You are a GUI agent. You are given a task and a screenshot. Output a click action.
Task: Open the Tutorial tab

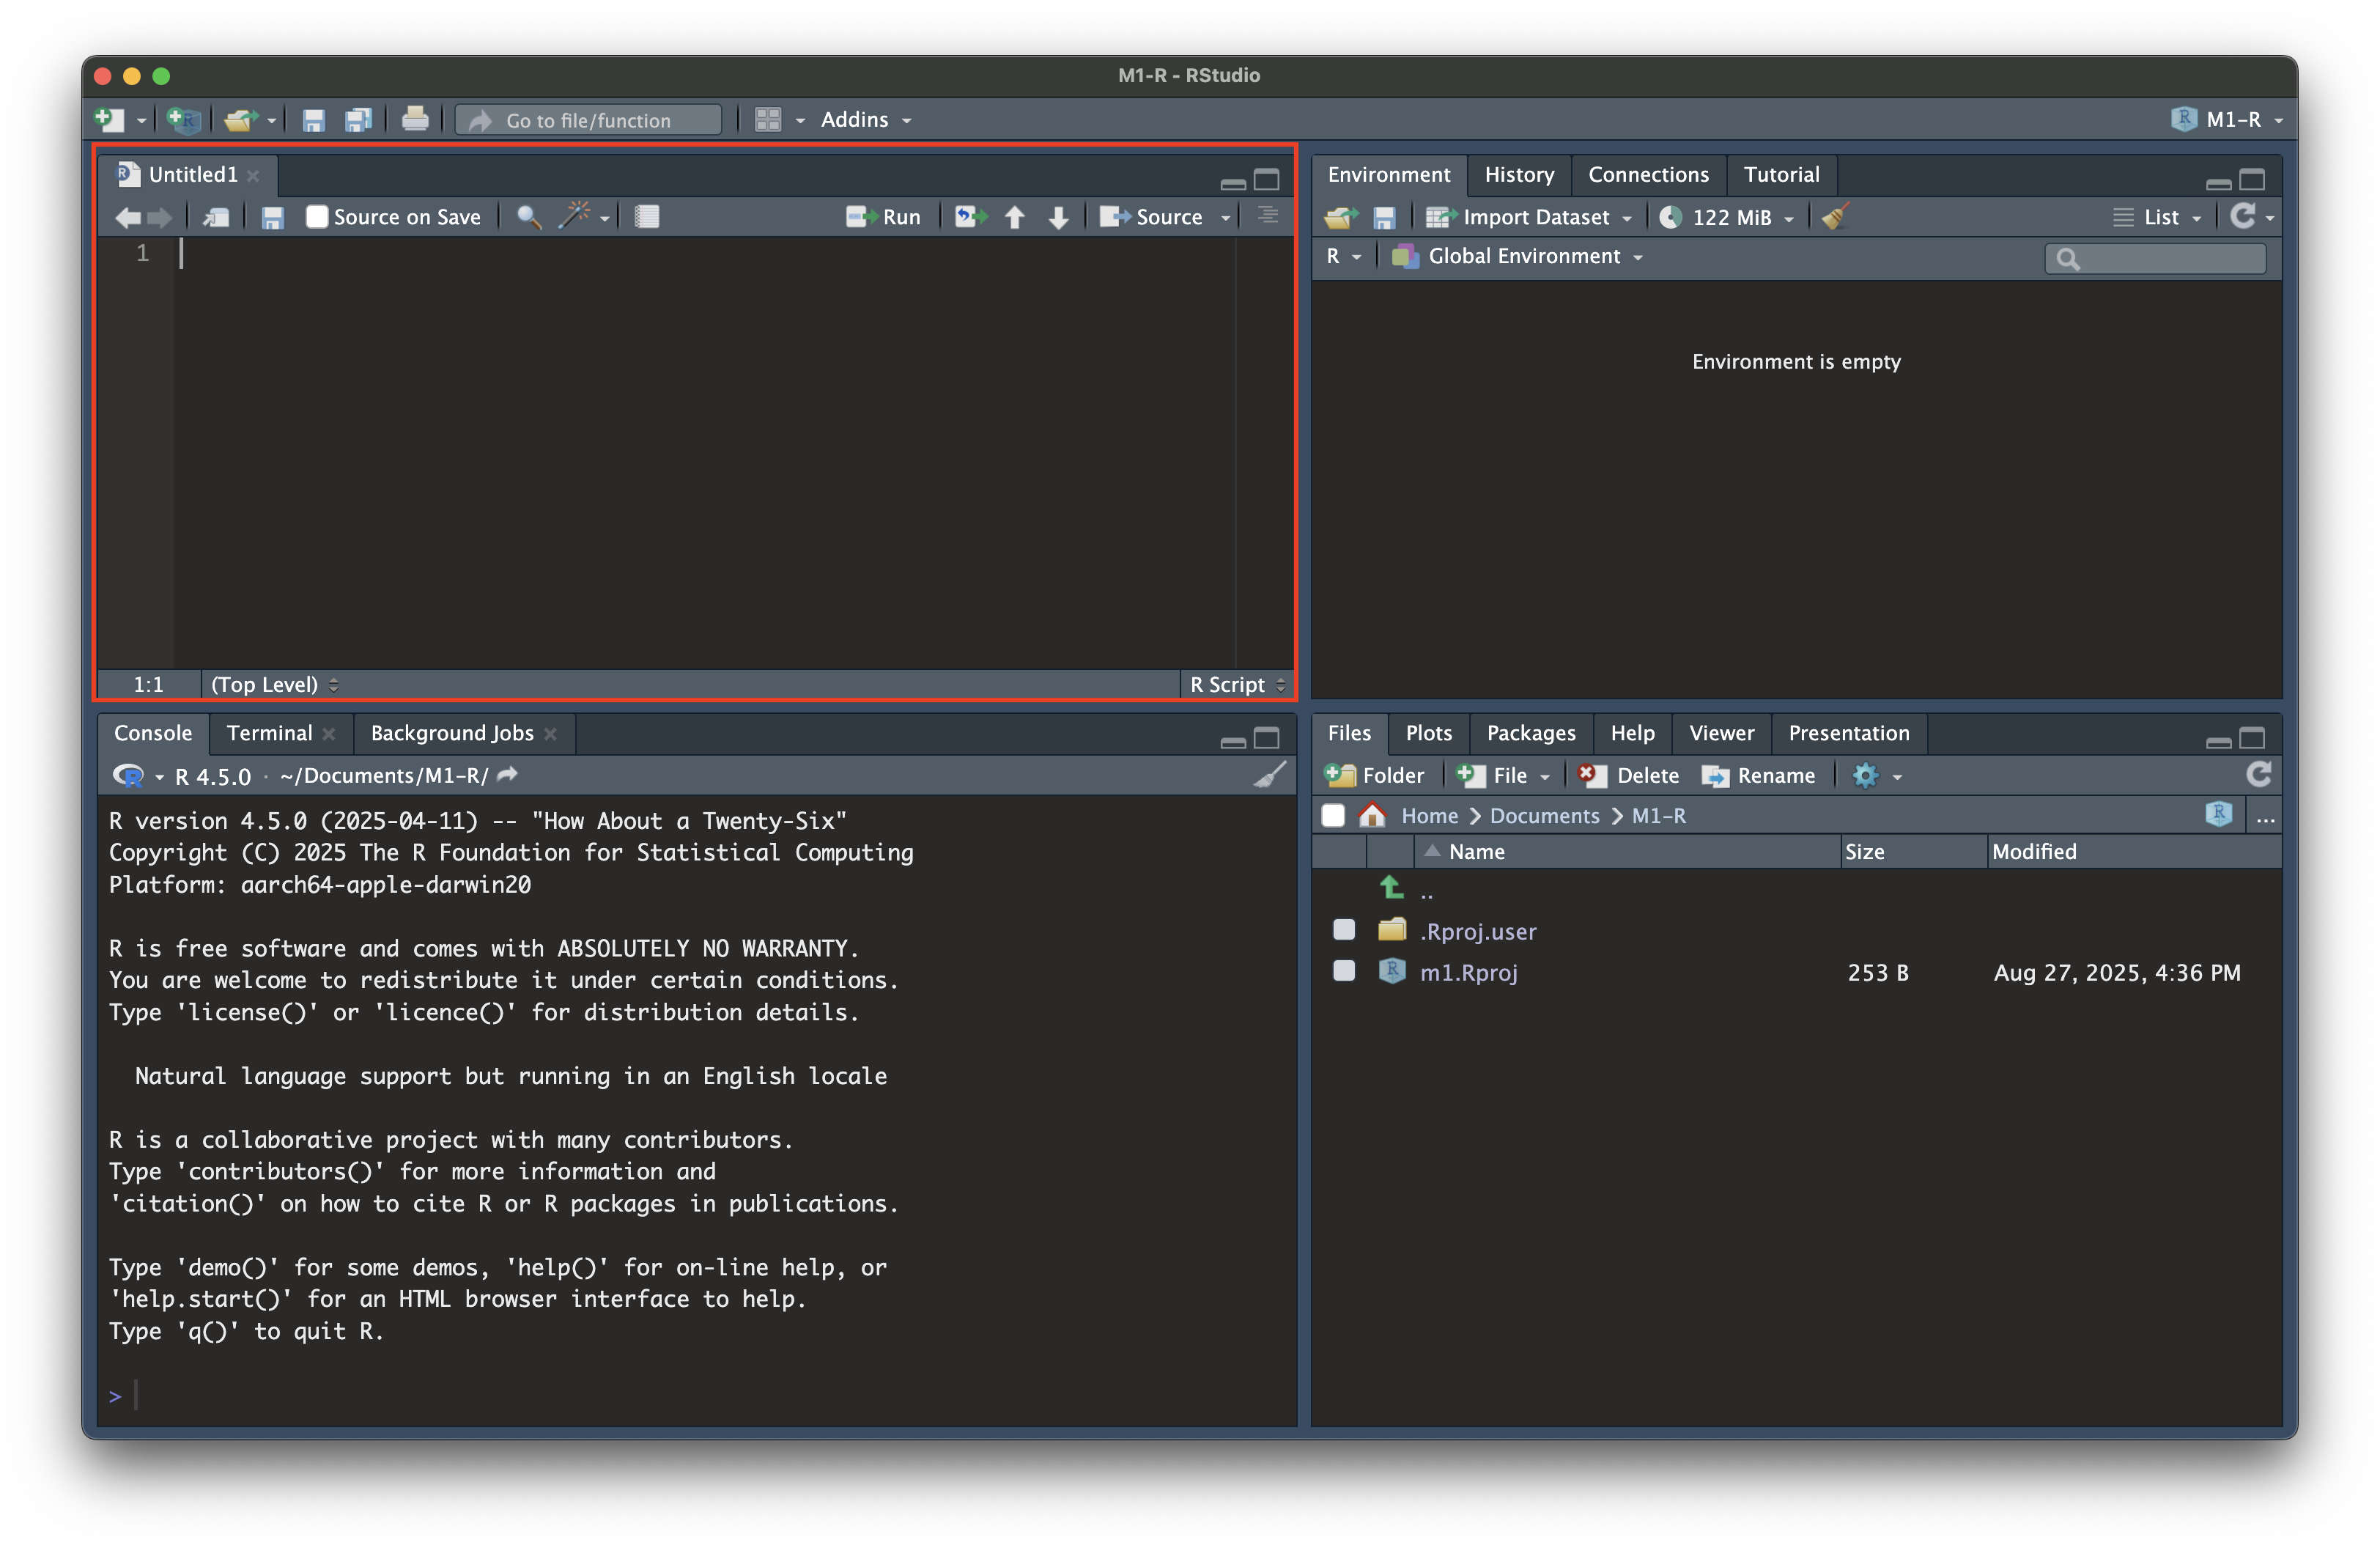click(x=1781, y=175)
